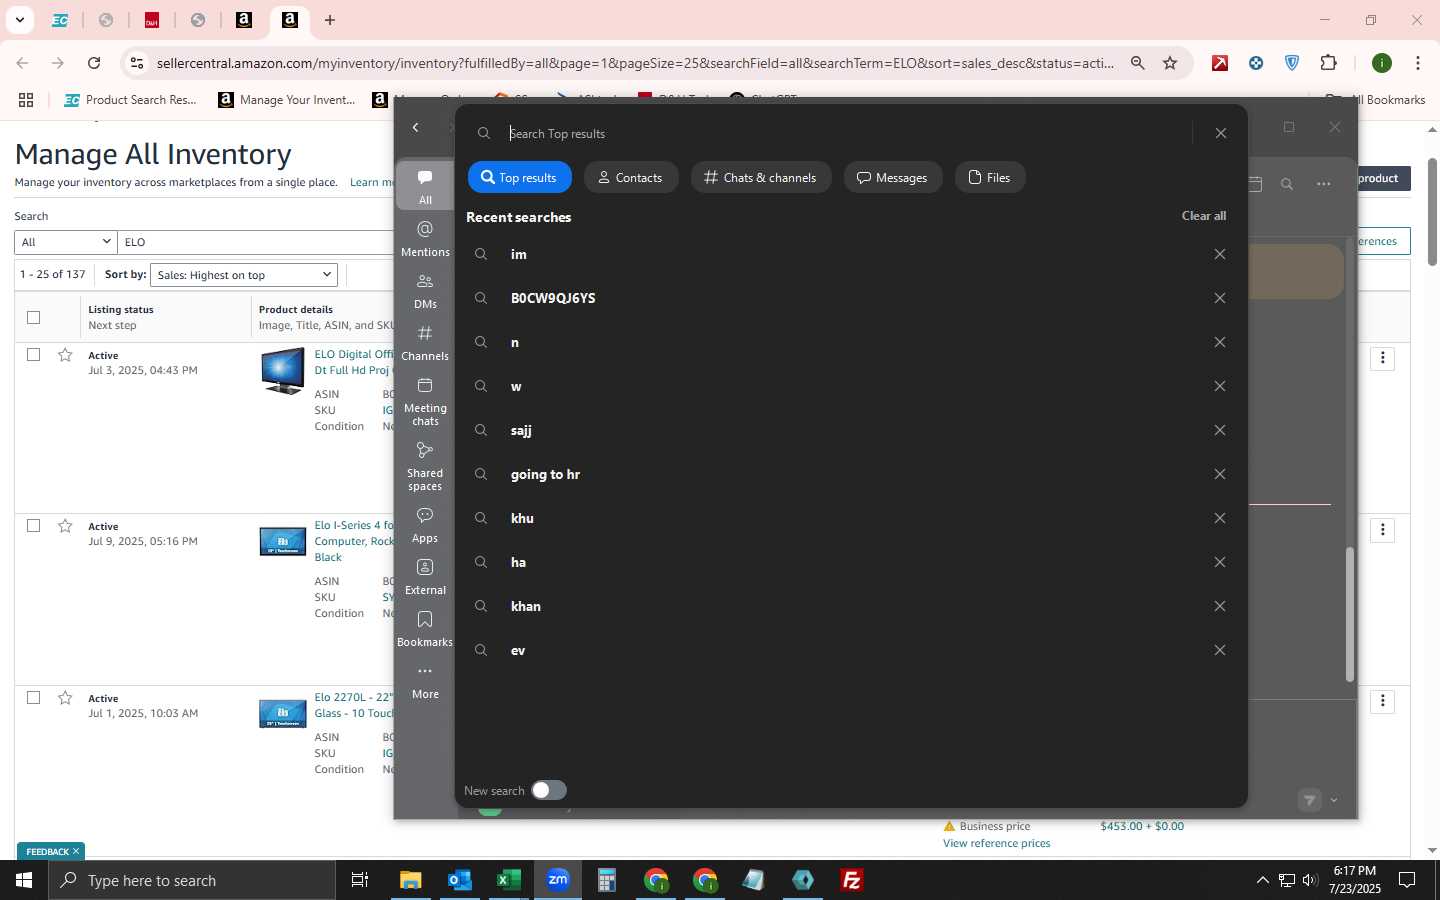Viewport: 1440px width, 900px height.
Task: Click Clear all recent searches
Action: click(1204, 216)
